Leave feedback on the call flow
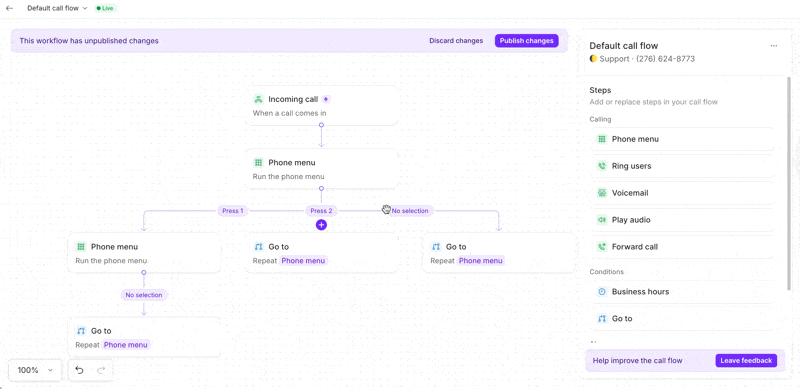Screen dimensions: 800x389 746,360
